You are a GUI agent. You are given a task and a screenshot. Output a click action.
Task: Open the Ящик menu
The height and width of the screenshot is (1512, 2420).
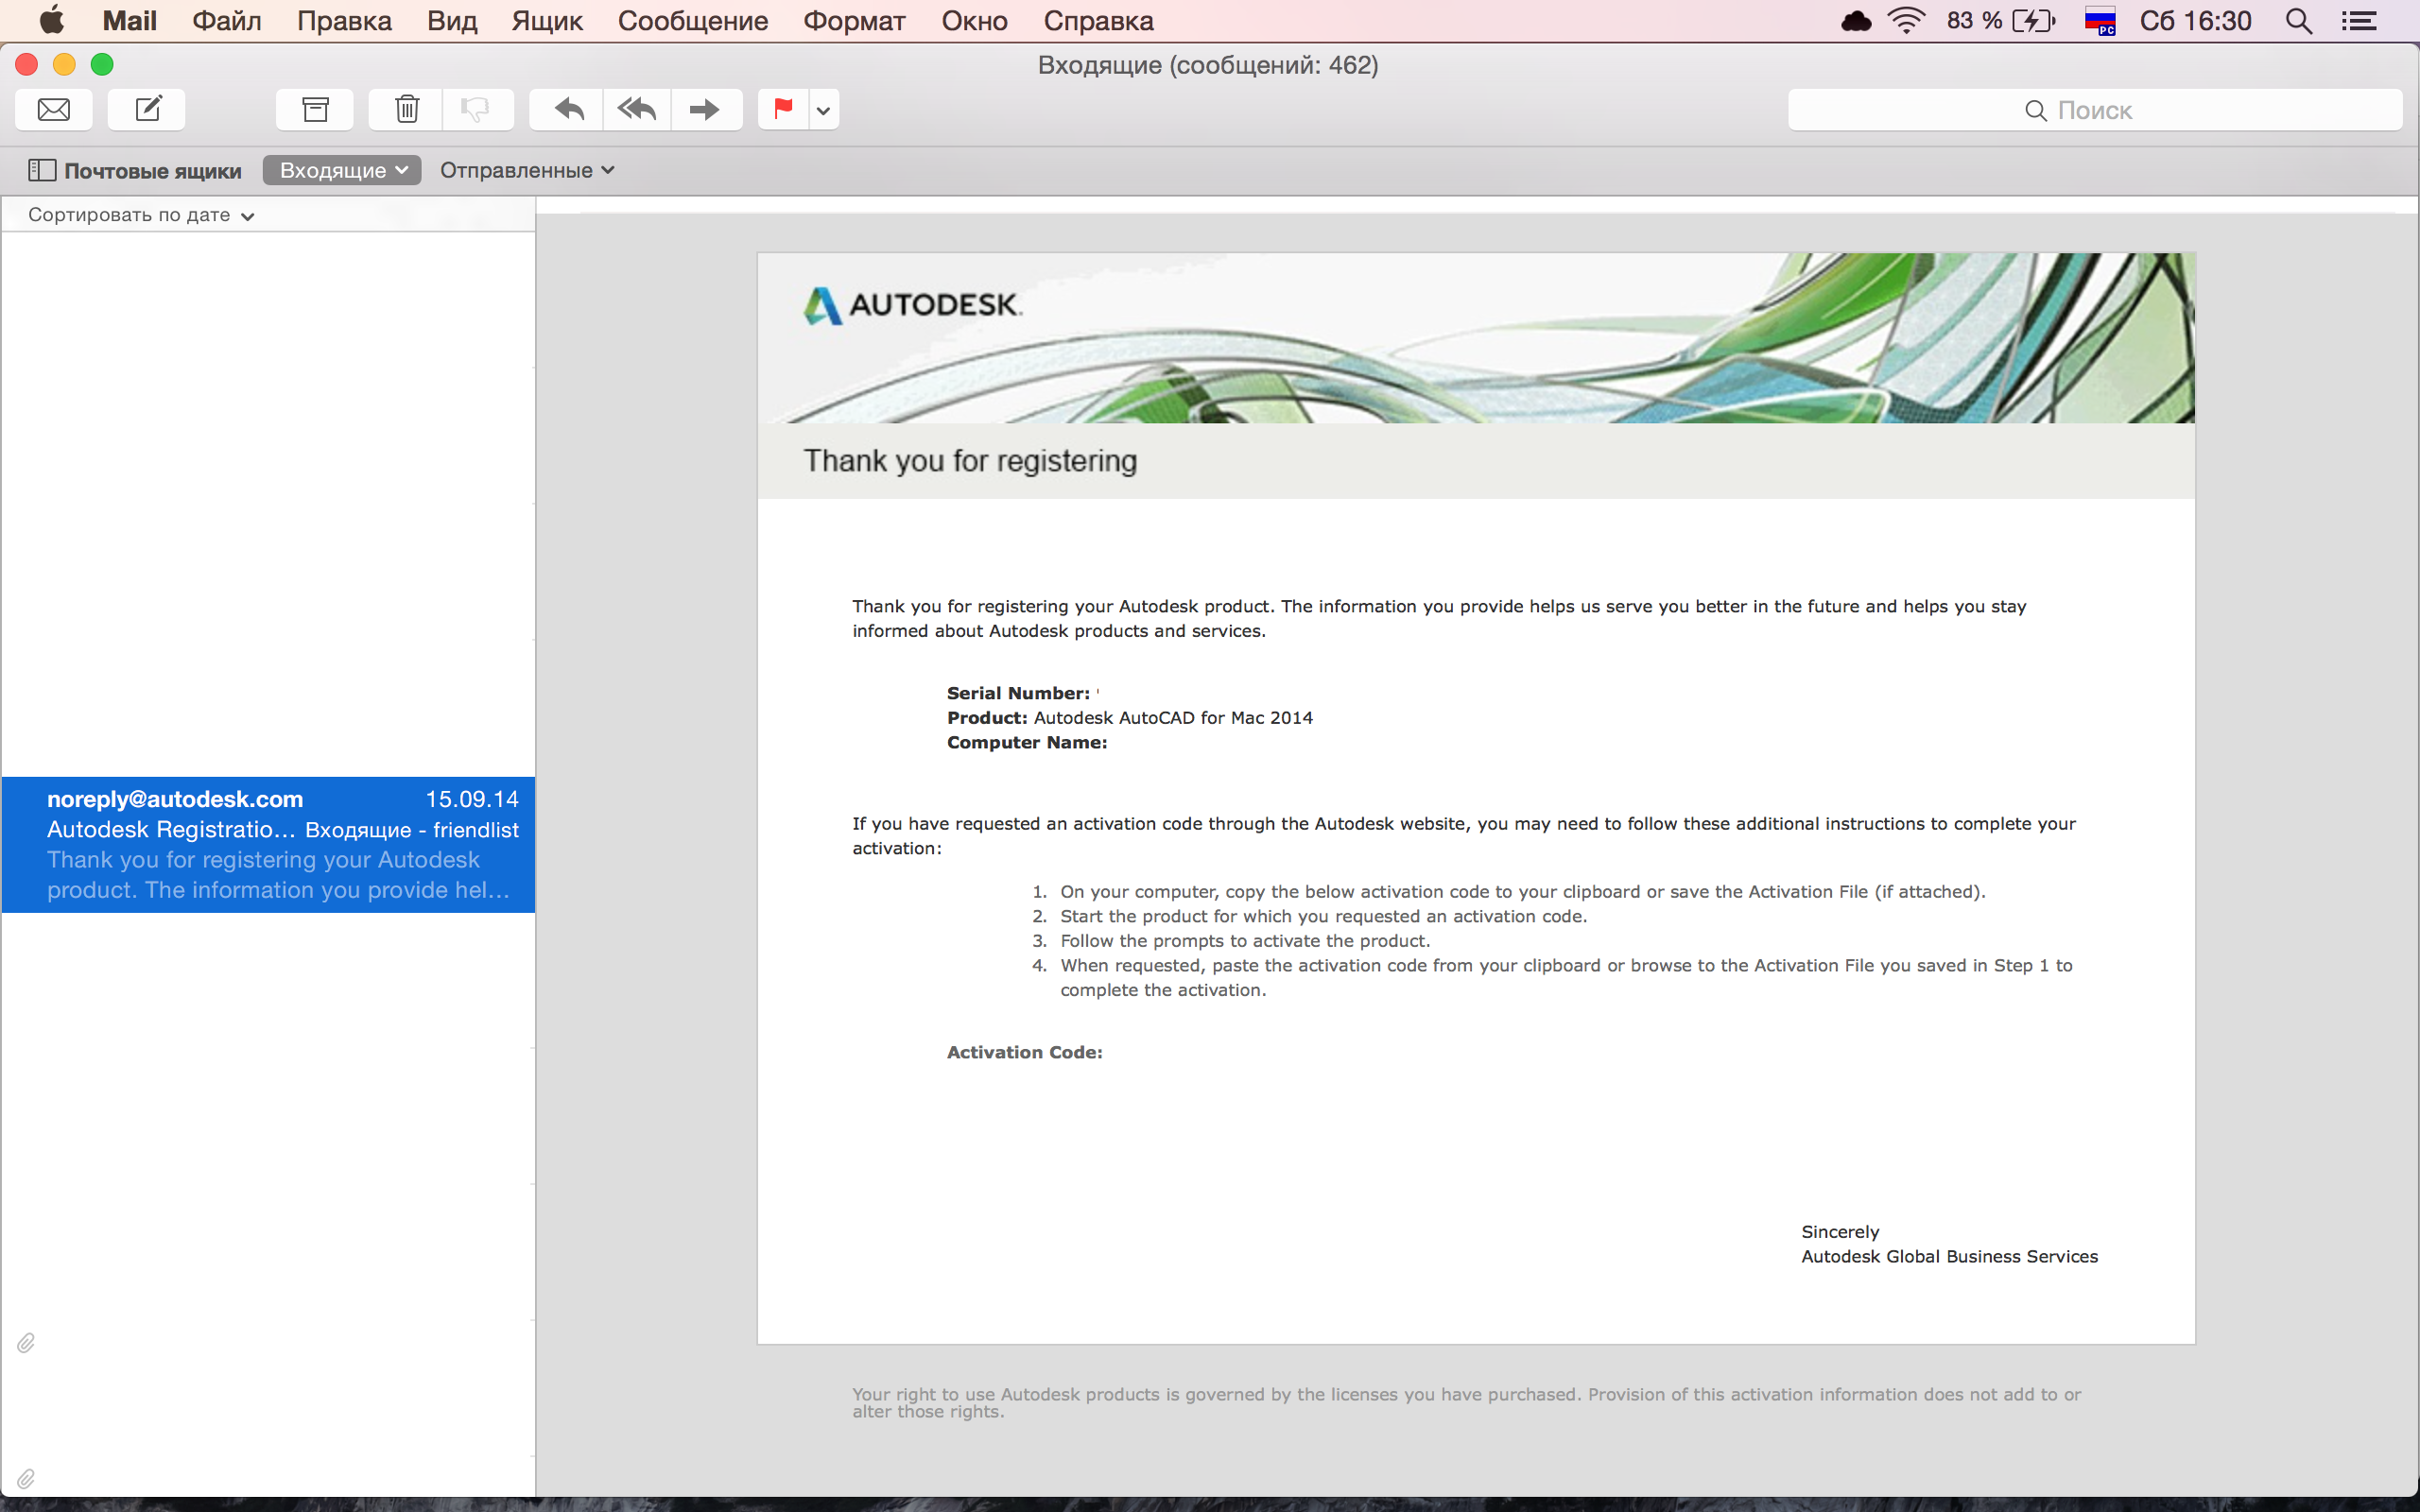tap(546, 21)
